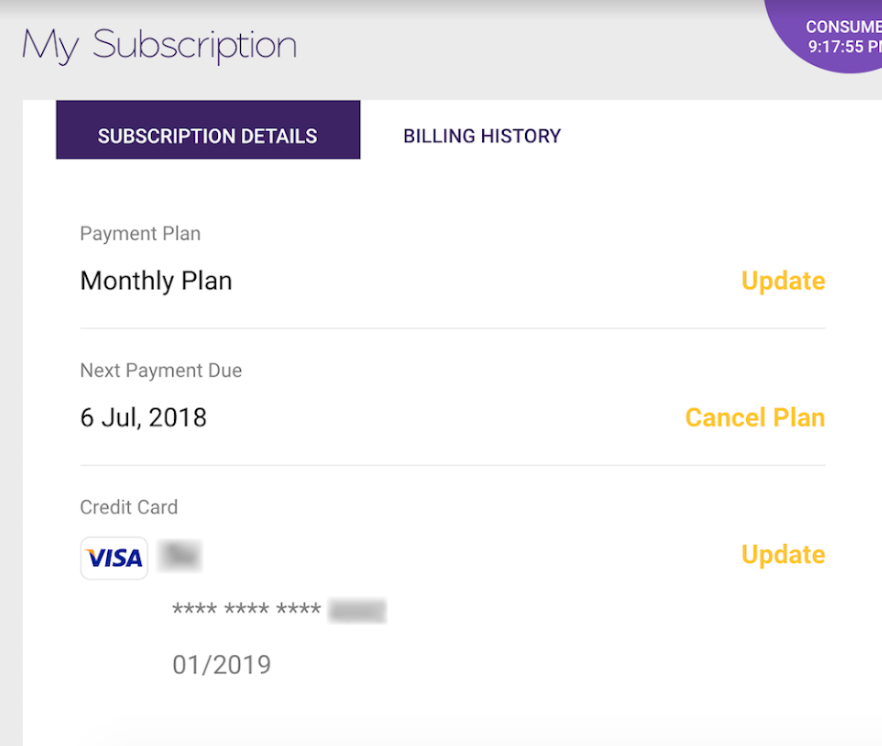Update the saved credit card
The height and width of the screenshot is (746, 882).
tap(783, 555)
